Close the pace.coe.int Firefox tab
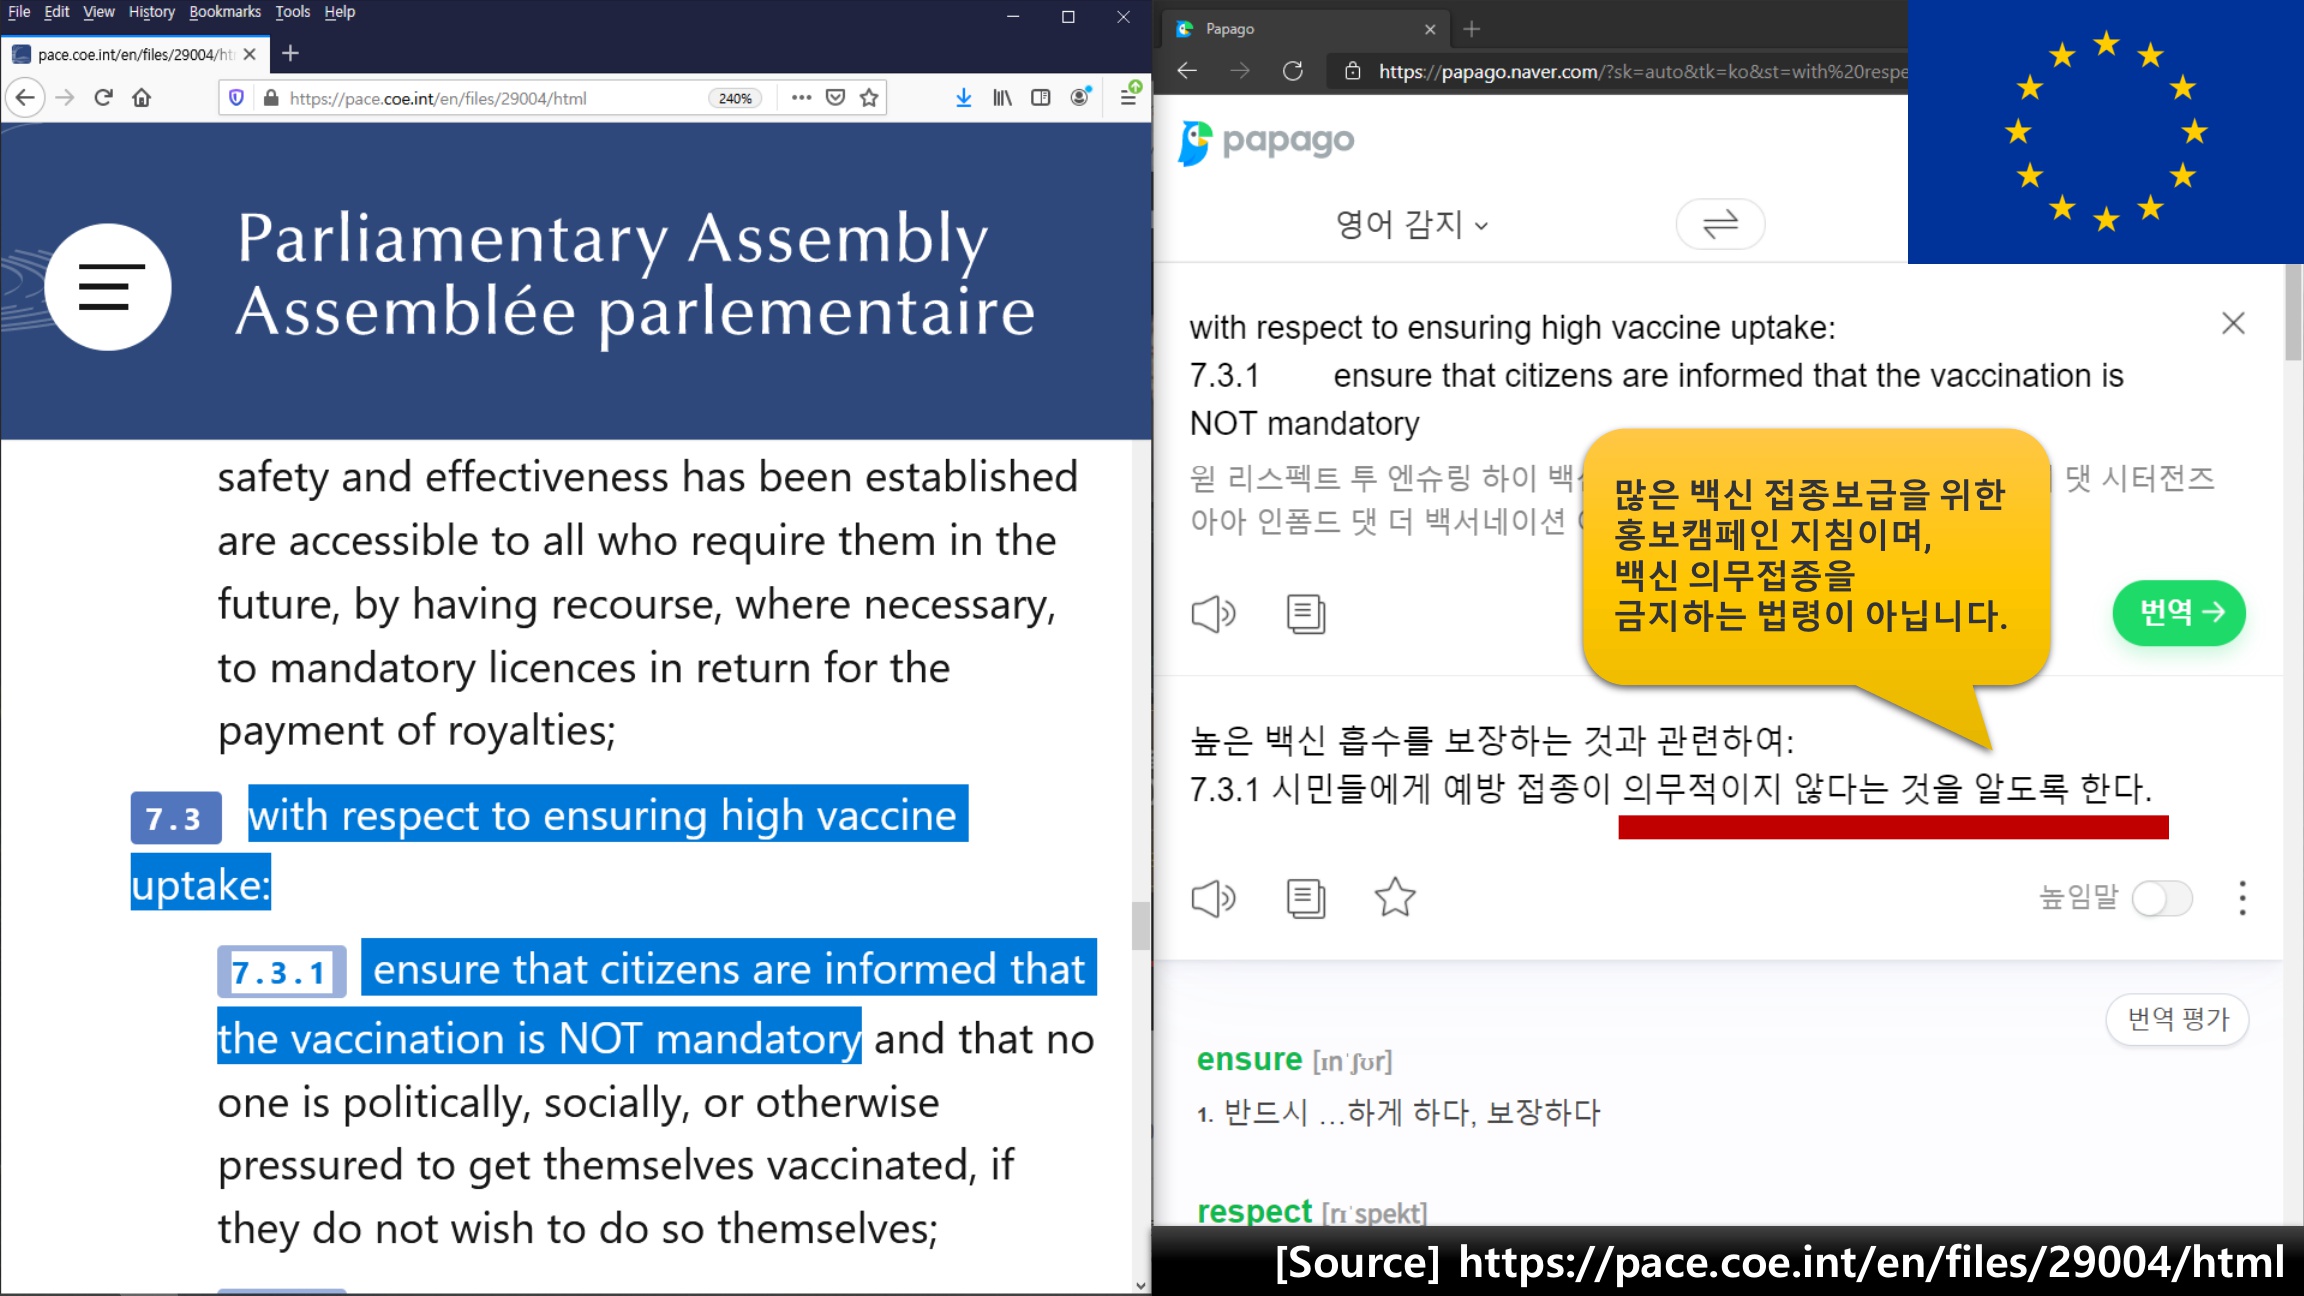This screenshot has width=2304, height=1296. coord(250,54)
